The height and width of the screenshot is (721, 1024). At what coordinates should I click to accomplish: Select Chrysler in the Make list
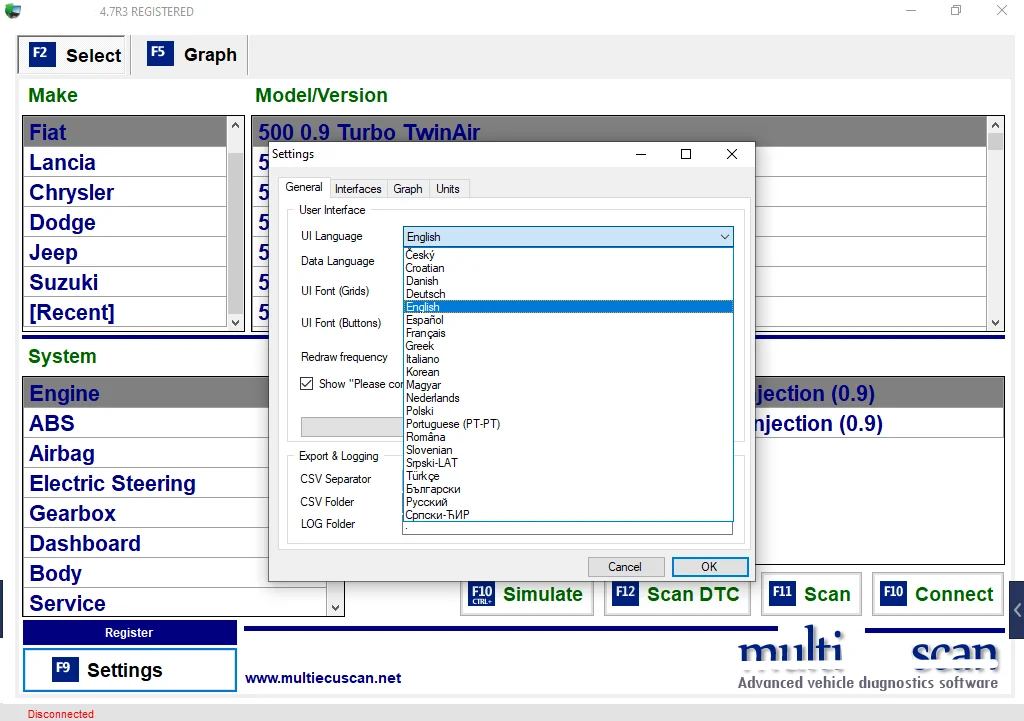tap(125, 192)
